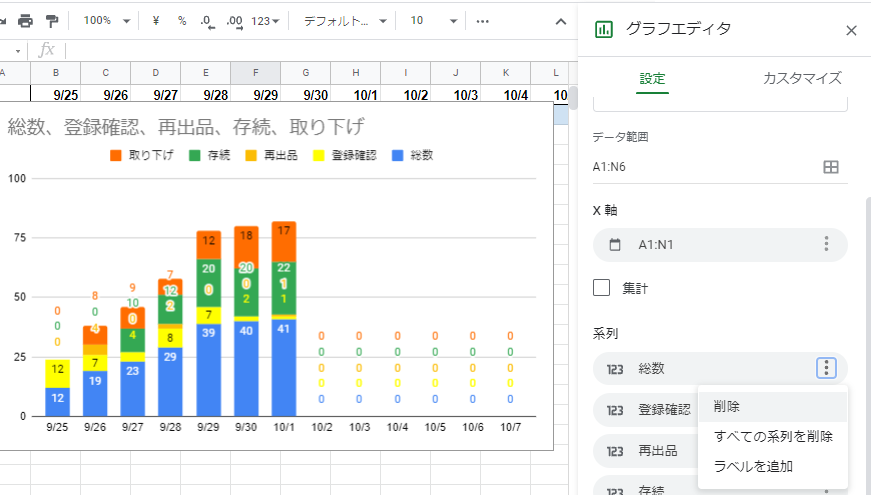
Task: Select 削除 in the series menu
Action: click(772, 407)
